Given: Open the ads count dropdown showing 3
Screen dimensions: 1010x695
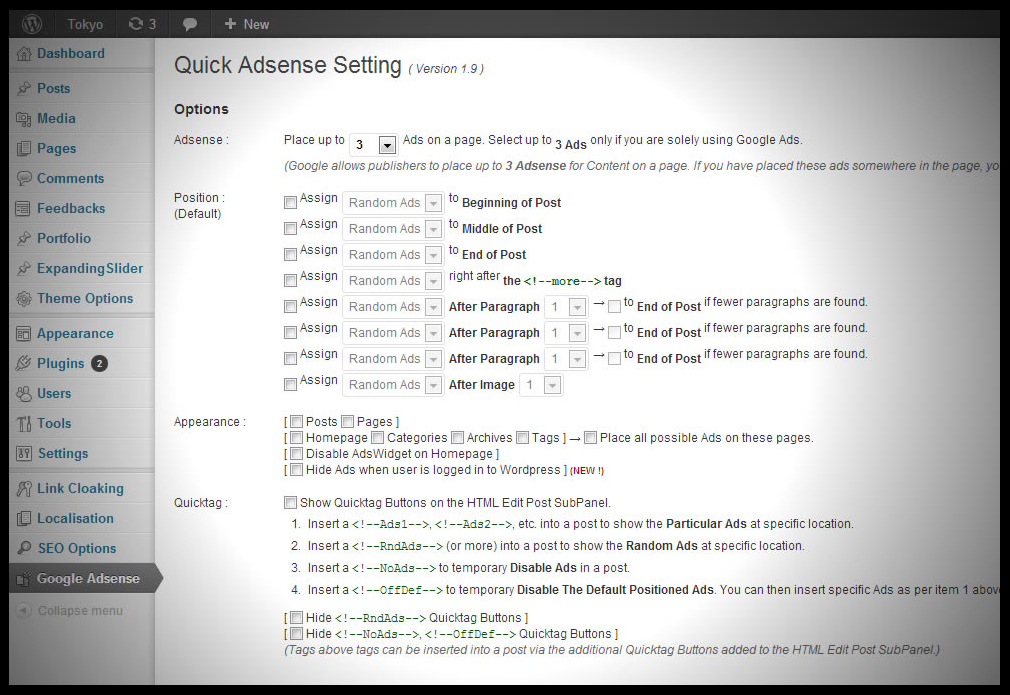Looking at the screenshot, I should (386, 145).
